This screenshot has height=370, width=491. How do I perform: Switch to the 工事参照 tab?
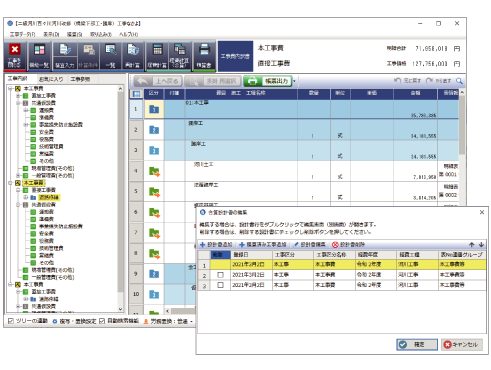[80, 79]
